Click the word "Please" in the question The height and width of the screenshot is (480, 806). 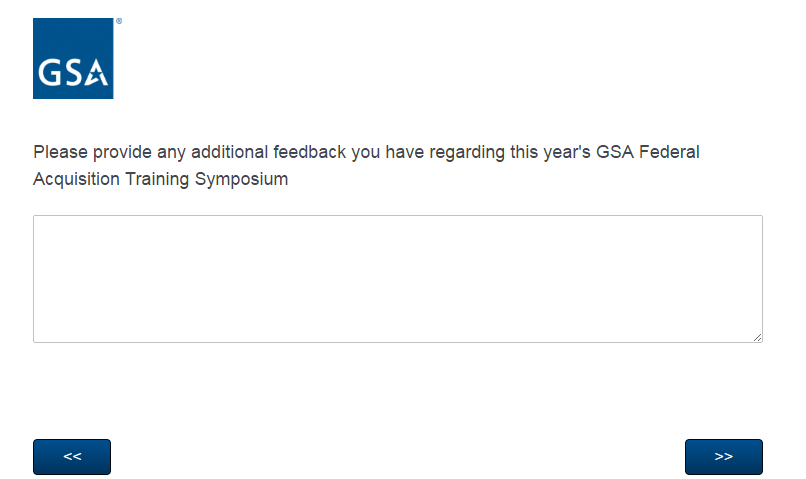click(x=60, y=152)
